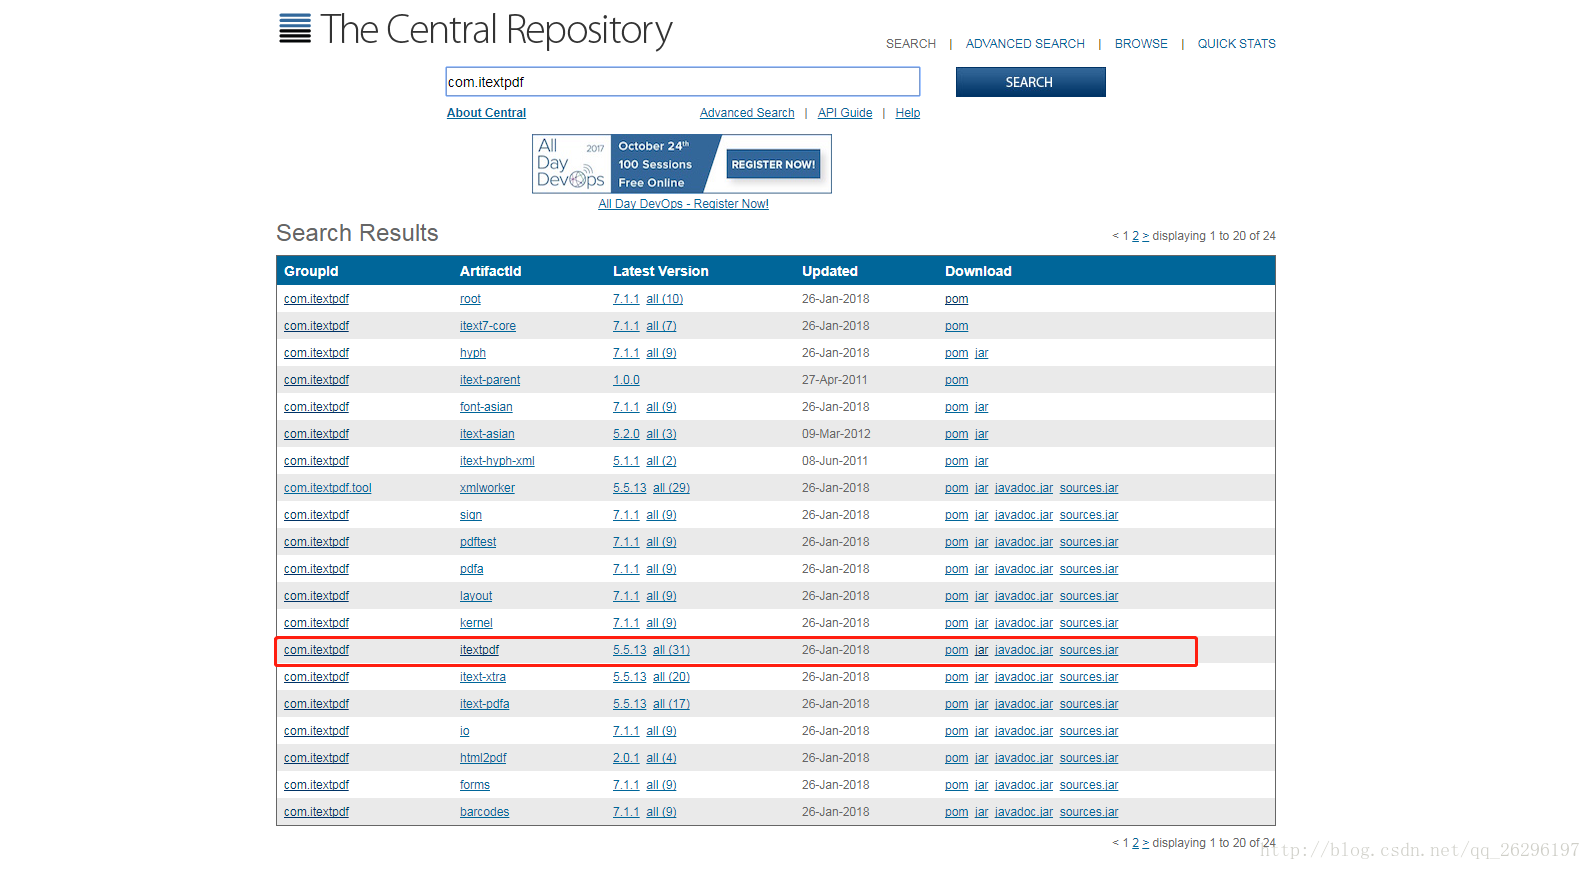The width and height of the screenshot is (1591, 870).
Task: Download sources.jar in the itextpdf row
Action: pyautogui.click(x=1089, y=650)
